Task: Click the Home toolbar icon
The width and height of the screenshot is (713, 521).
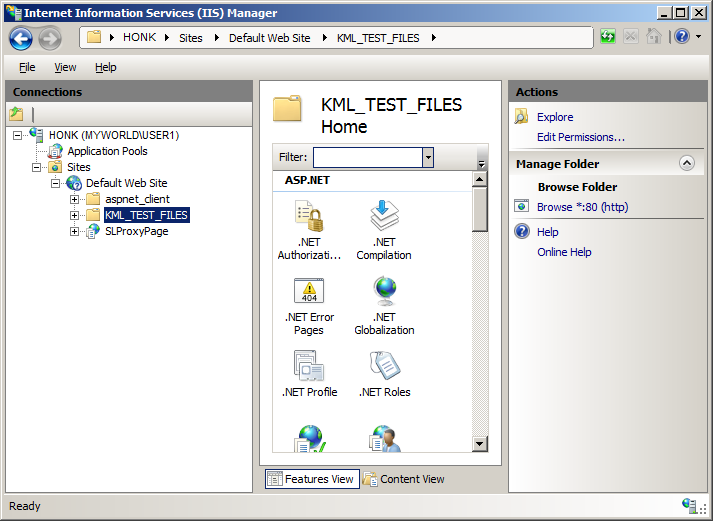Action: click(654, 36)
